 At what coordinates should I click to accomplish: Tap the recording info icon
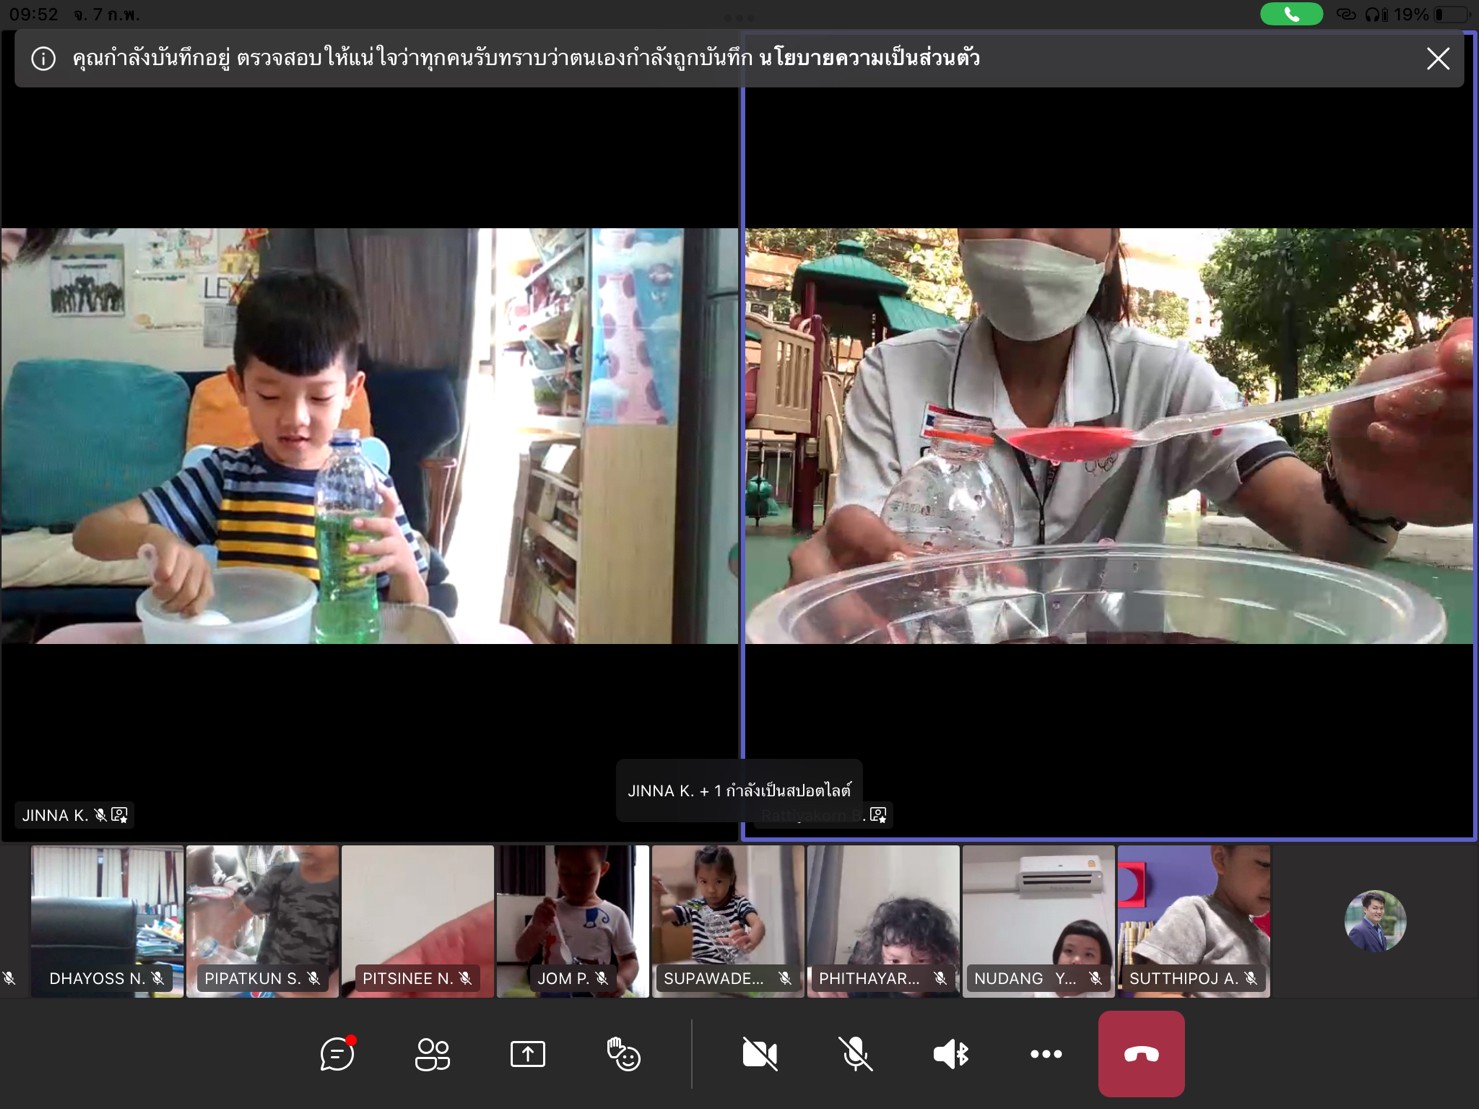[43, 59]
